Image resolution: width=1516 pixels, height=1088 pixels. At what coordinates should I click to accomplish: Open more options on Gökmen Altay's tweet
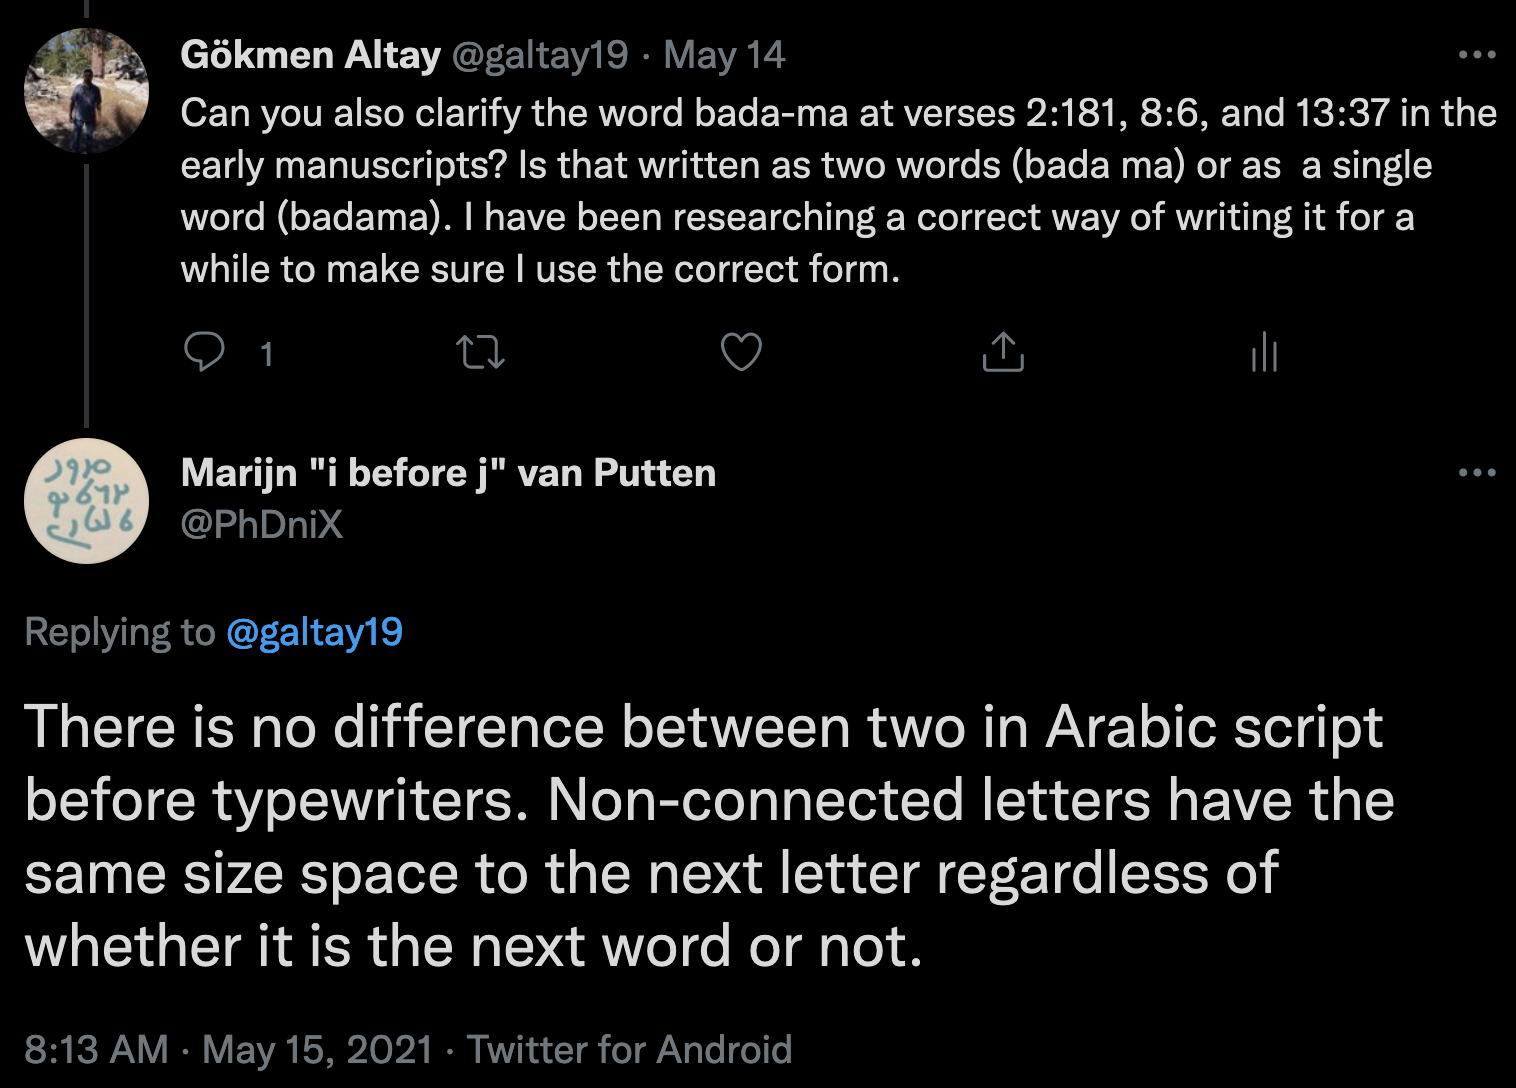1476,55
